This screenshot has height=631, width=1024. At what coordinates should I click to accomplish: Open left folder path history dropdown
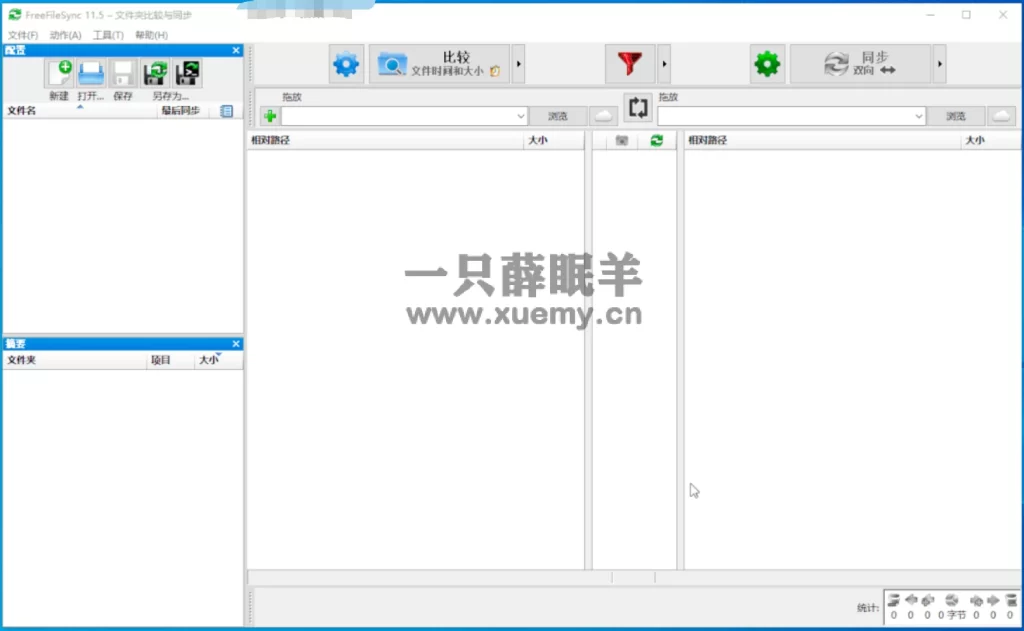520,116
